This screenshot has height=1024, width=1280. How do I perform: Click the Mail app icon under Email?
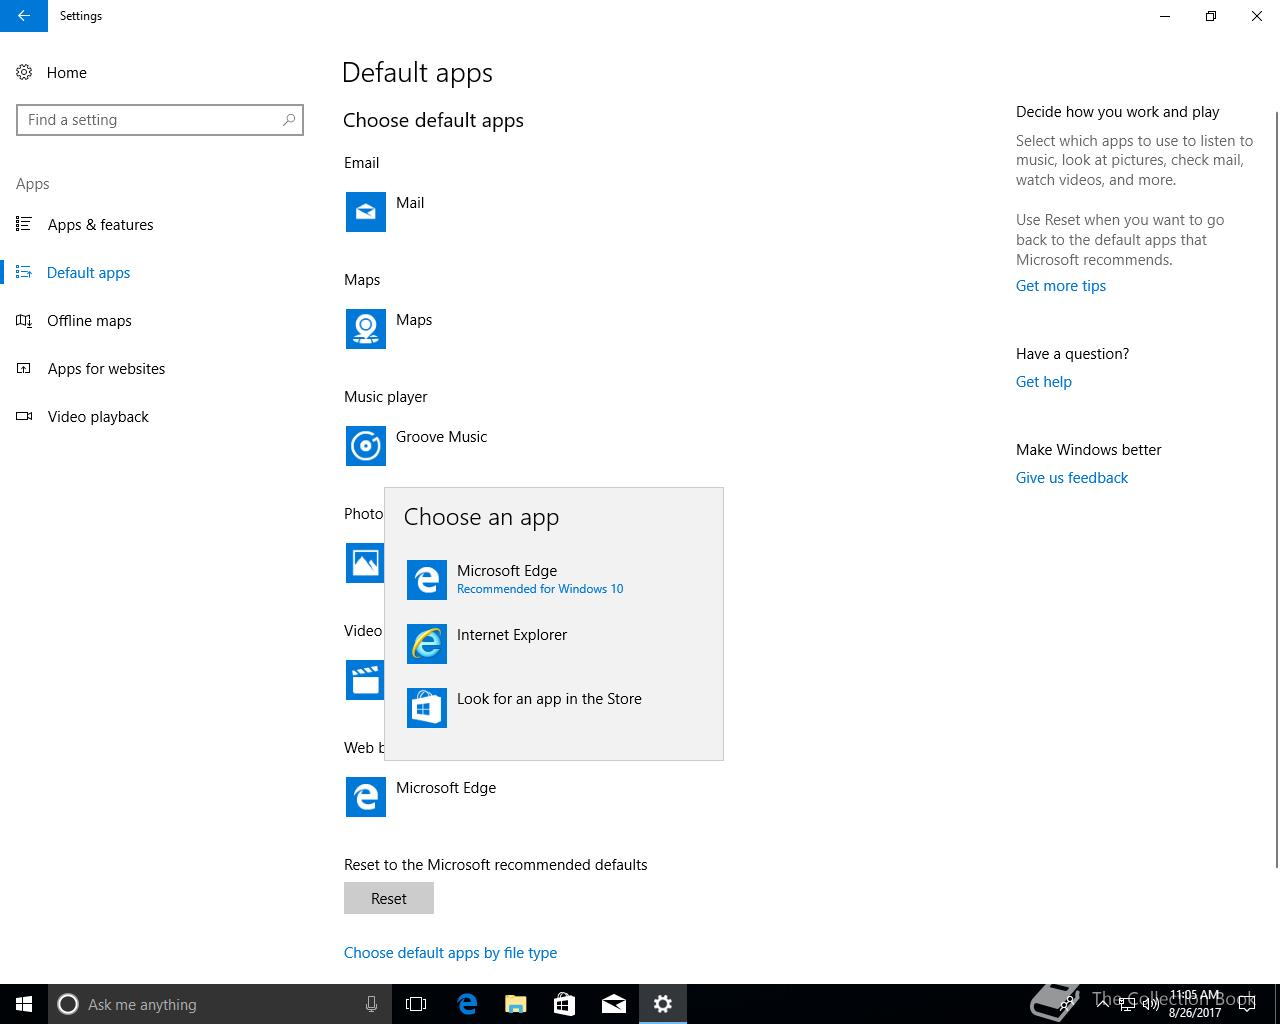tap(366, 212)
